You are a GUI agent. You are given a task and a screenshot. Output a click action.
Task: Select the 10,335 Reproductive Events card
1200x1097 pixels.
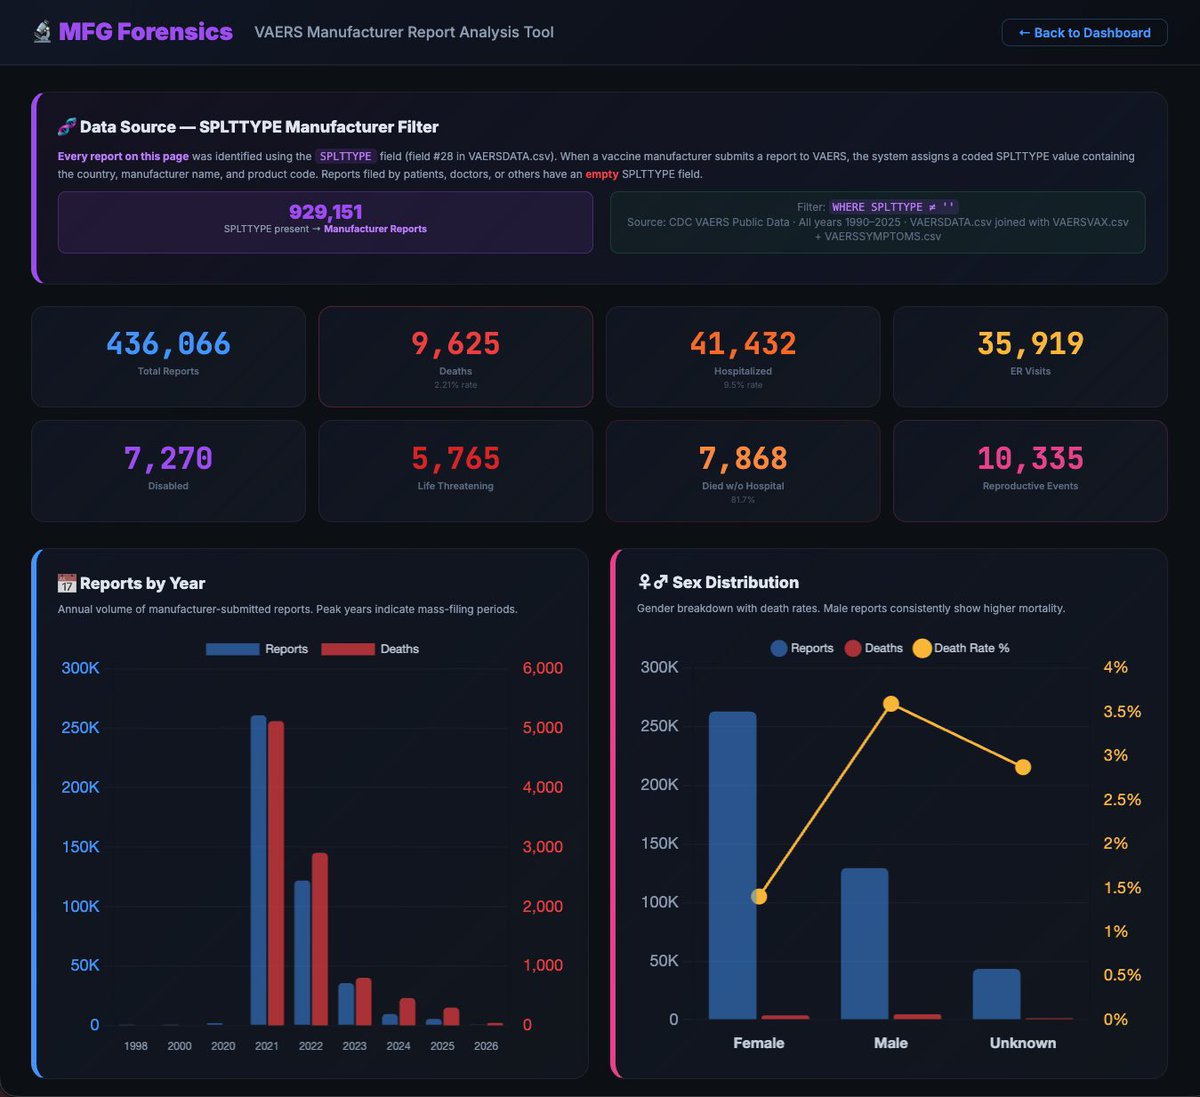pos(1030,471)
